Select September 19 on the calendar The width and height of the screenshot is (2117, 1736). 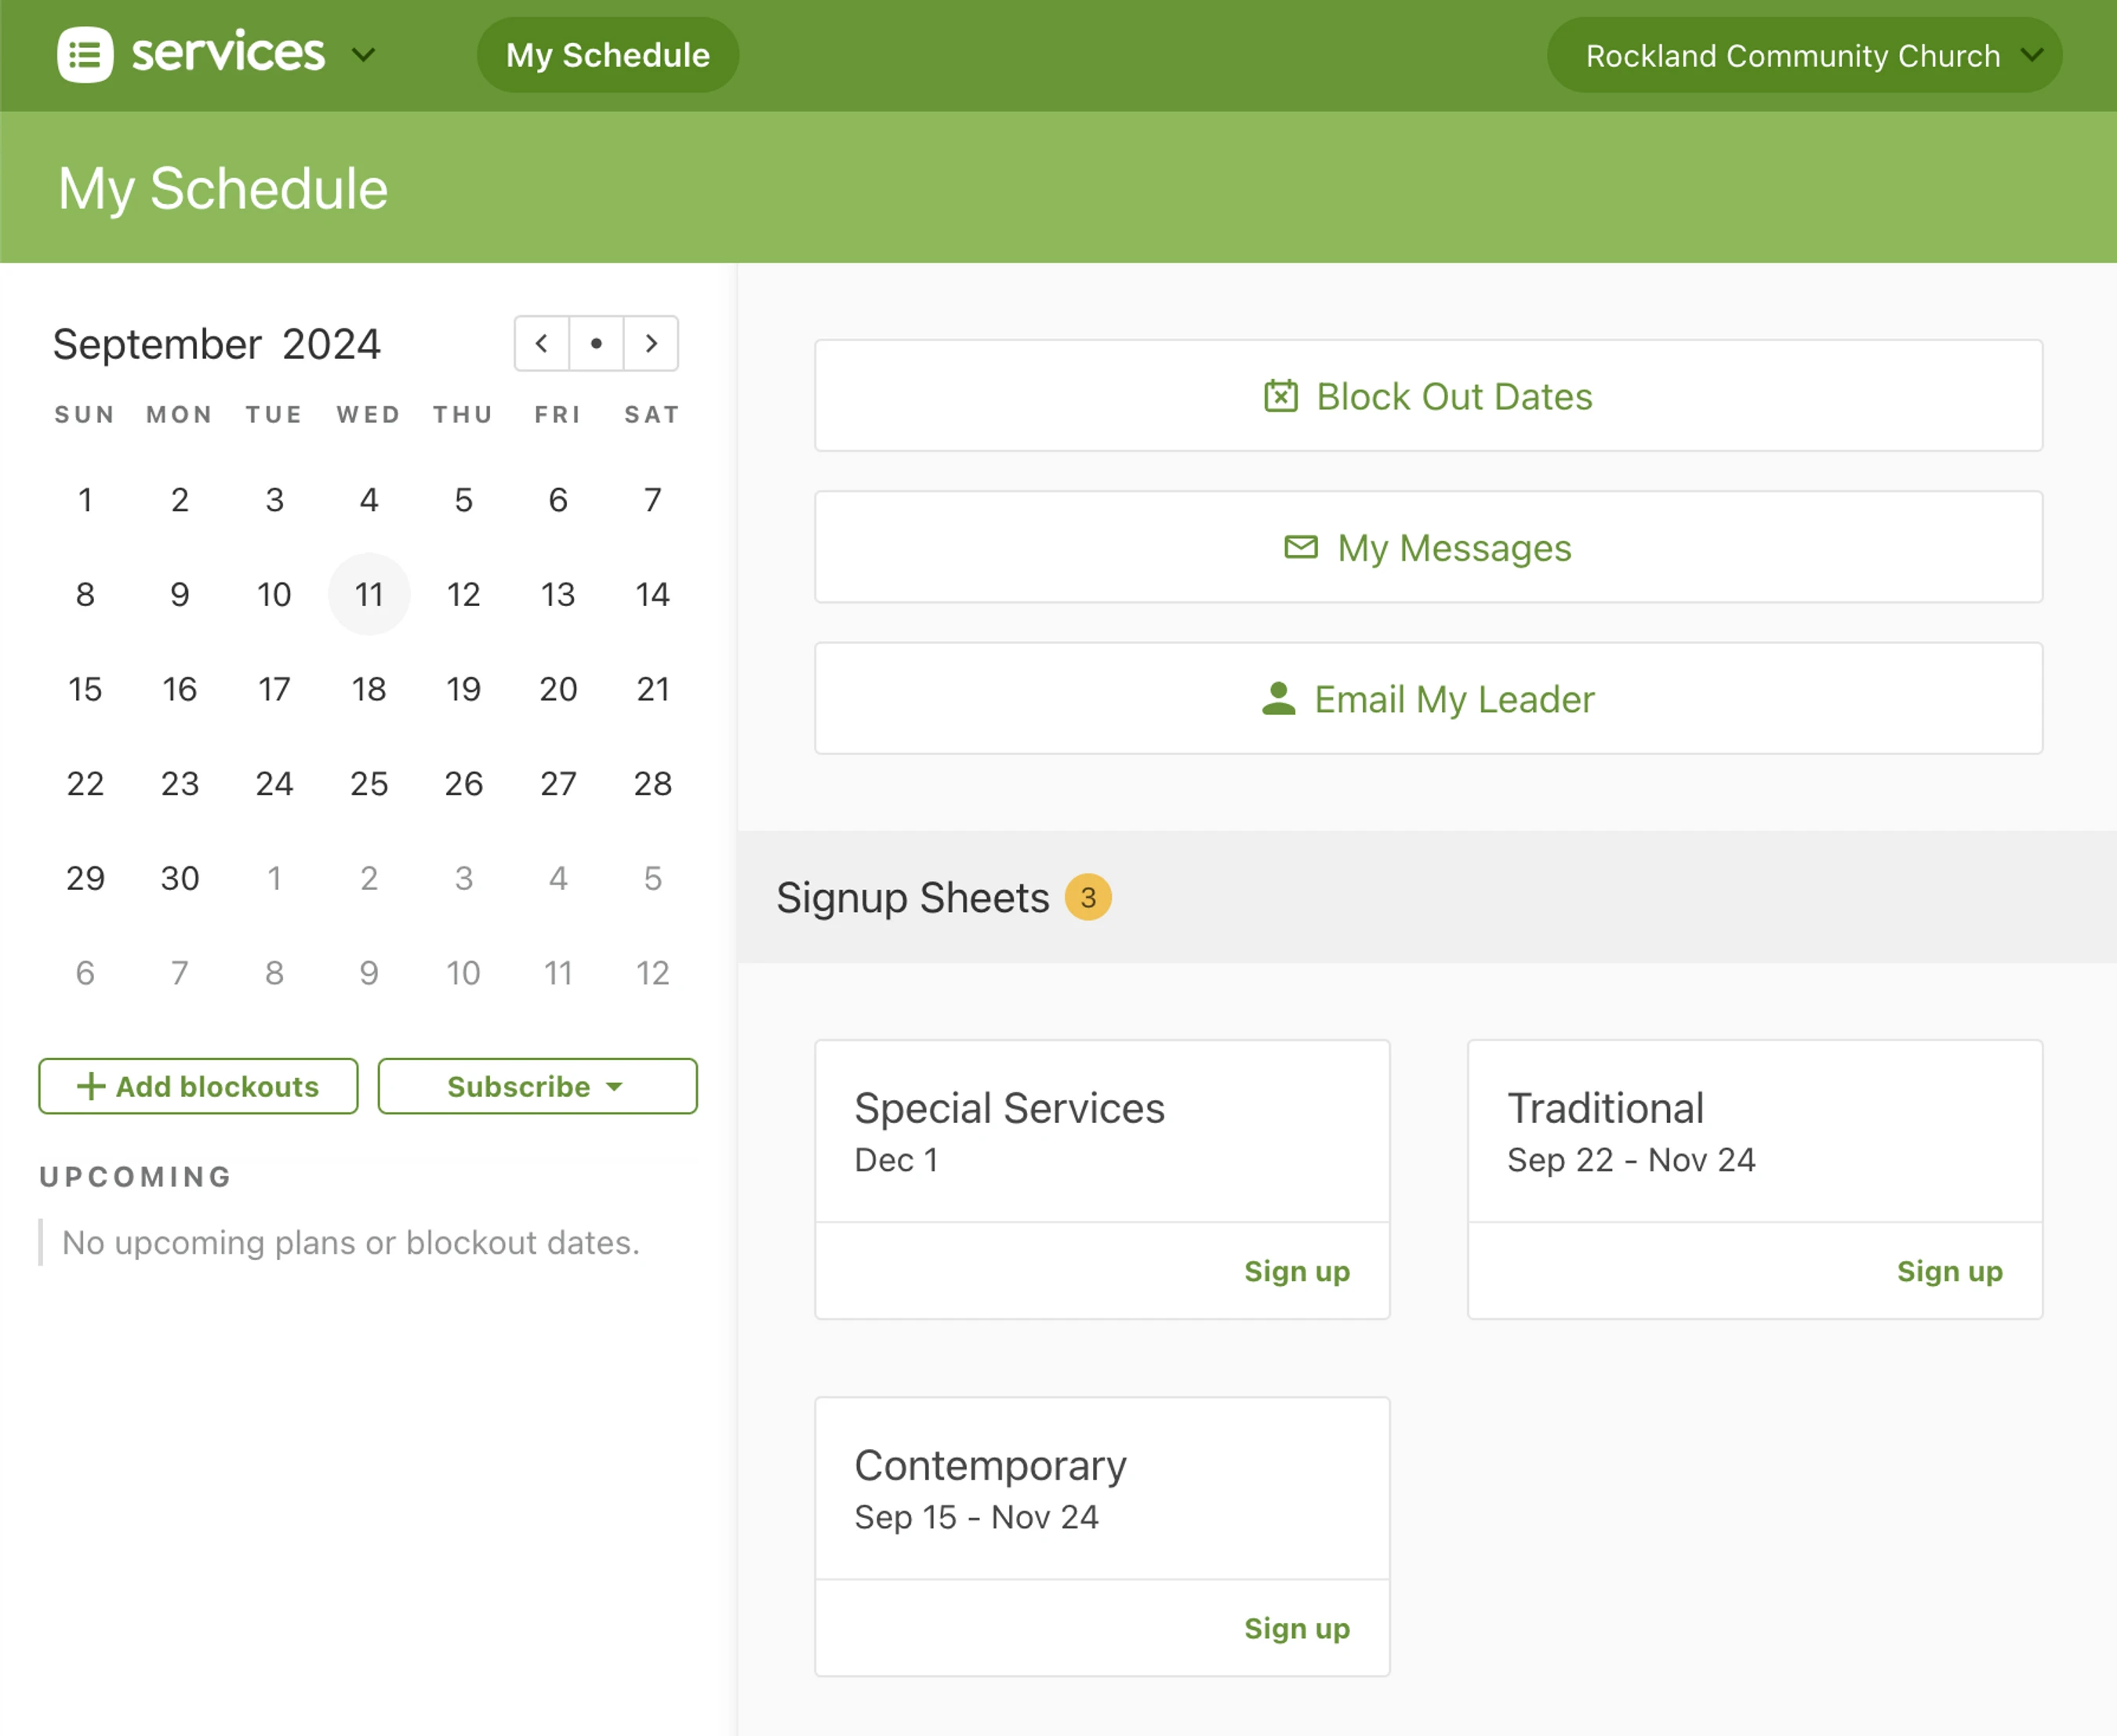pos(463,689)
